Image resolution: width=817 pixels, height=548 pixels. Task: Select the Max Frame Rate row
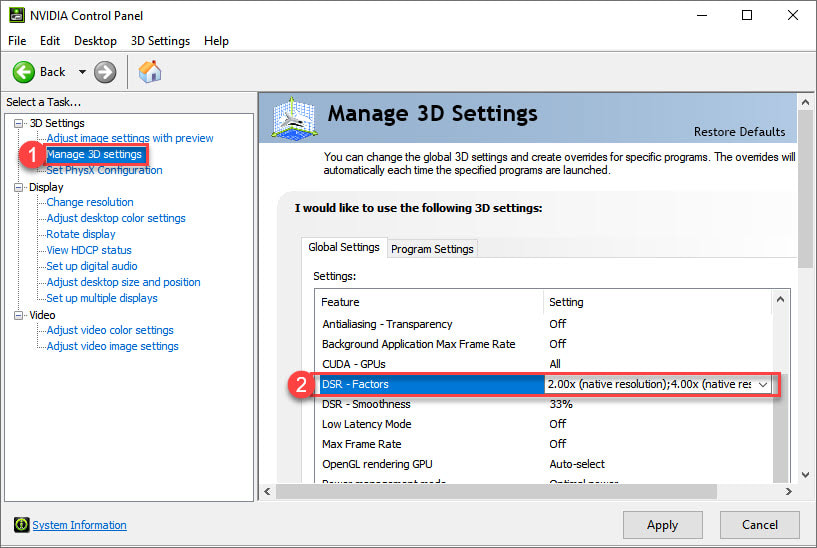pos(543,444)
